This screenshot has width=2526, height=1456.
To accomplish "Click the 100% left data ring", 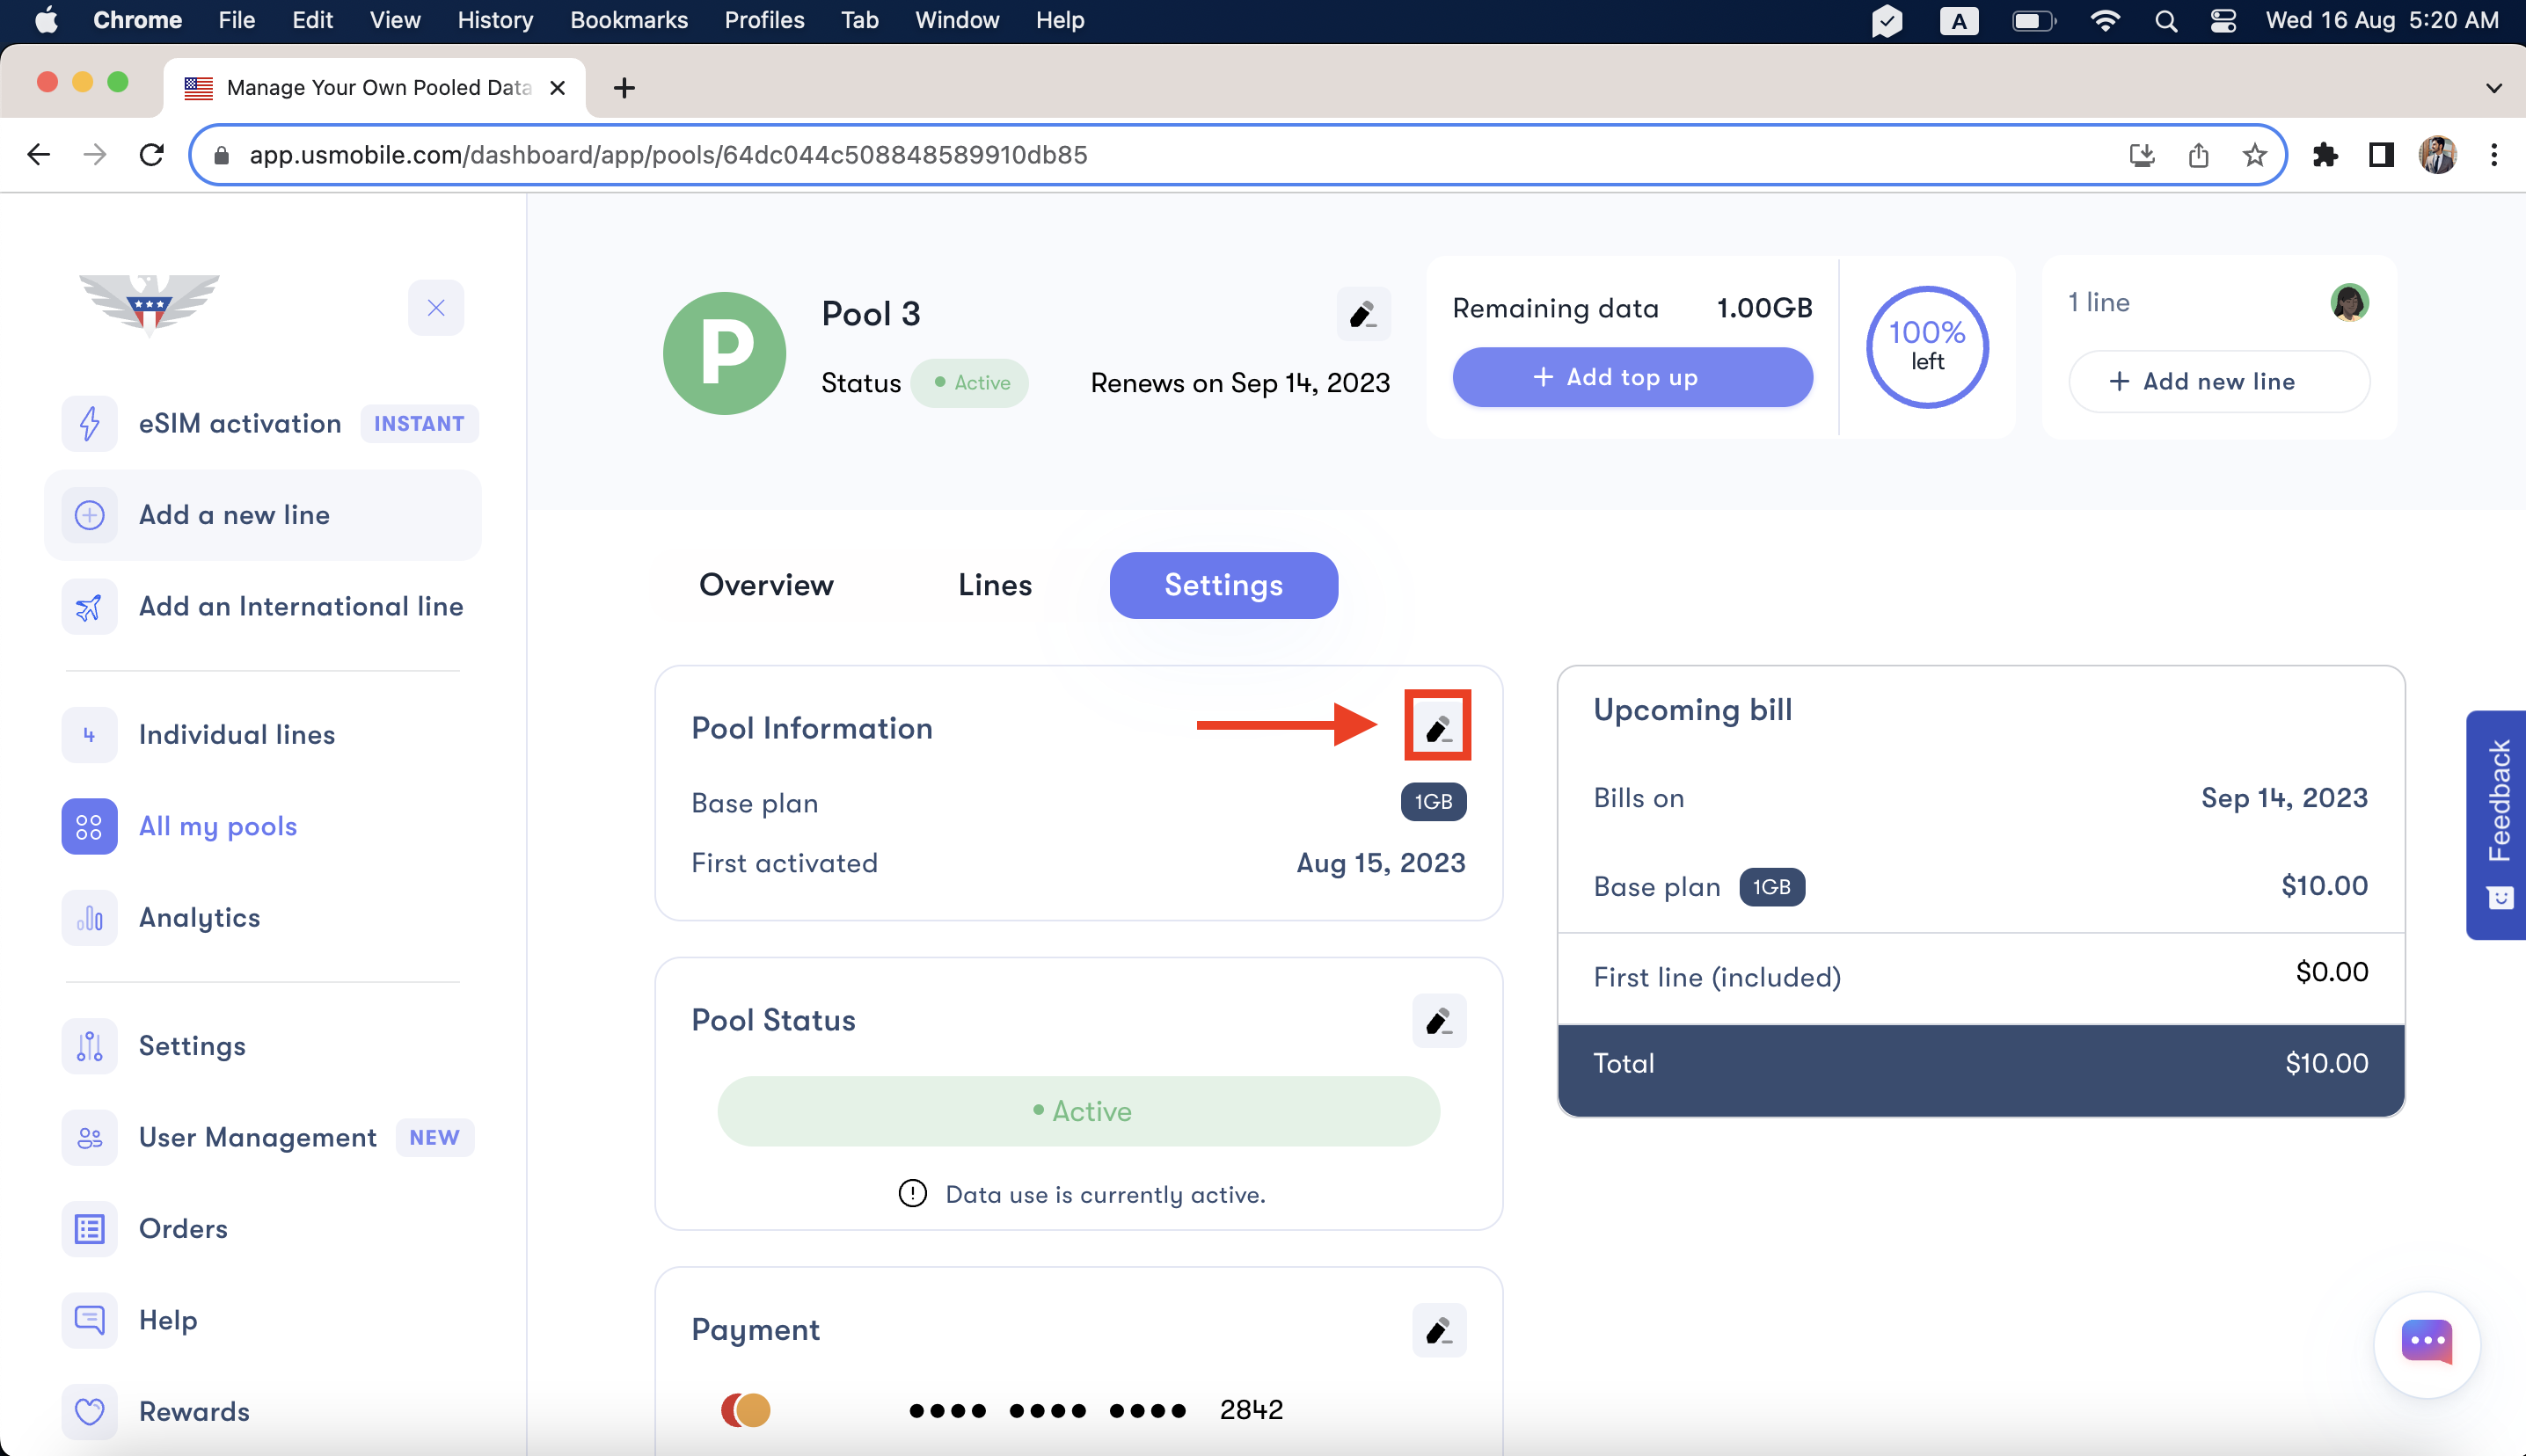I will 1926,347.
